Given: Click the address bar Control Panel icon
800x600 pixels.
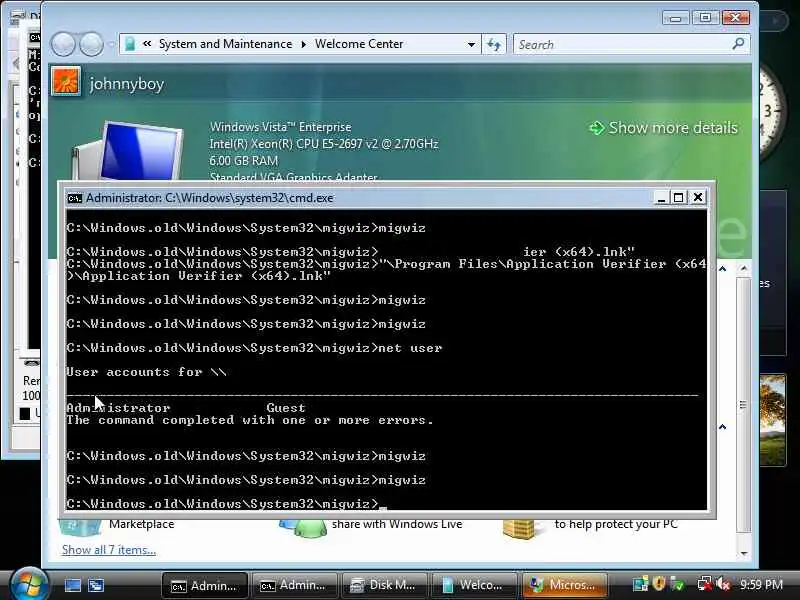Looking at the screenshot, I should [x=130, y=44].
